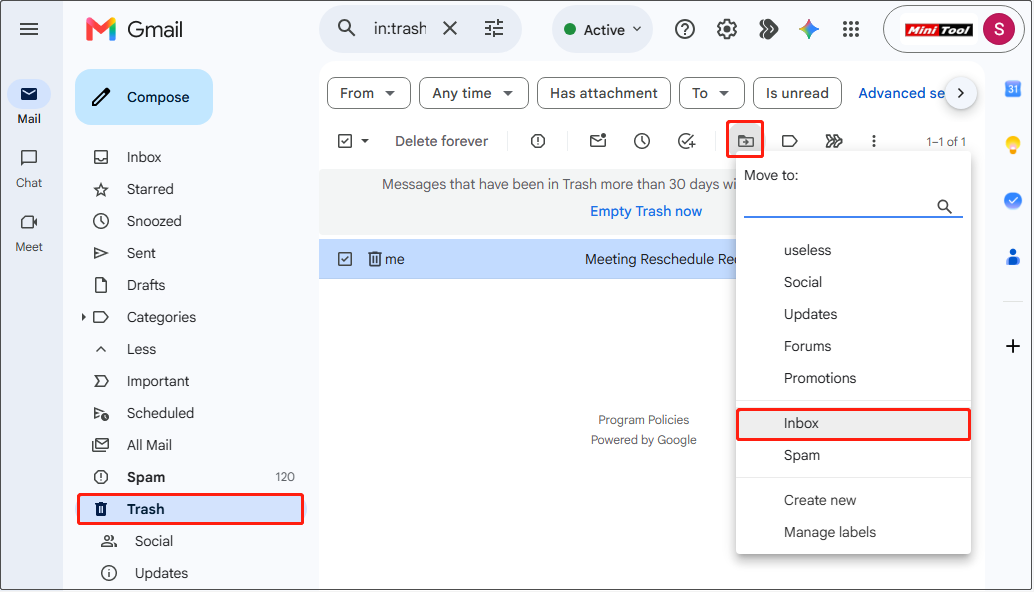
Task: Click the Snooze clock icon in toolbar
Action: [642, 141]
